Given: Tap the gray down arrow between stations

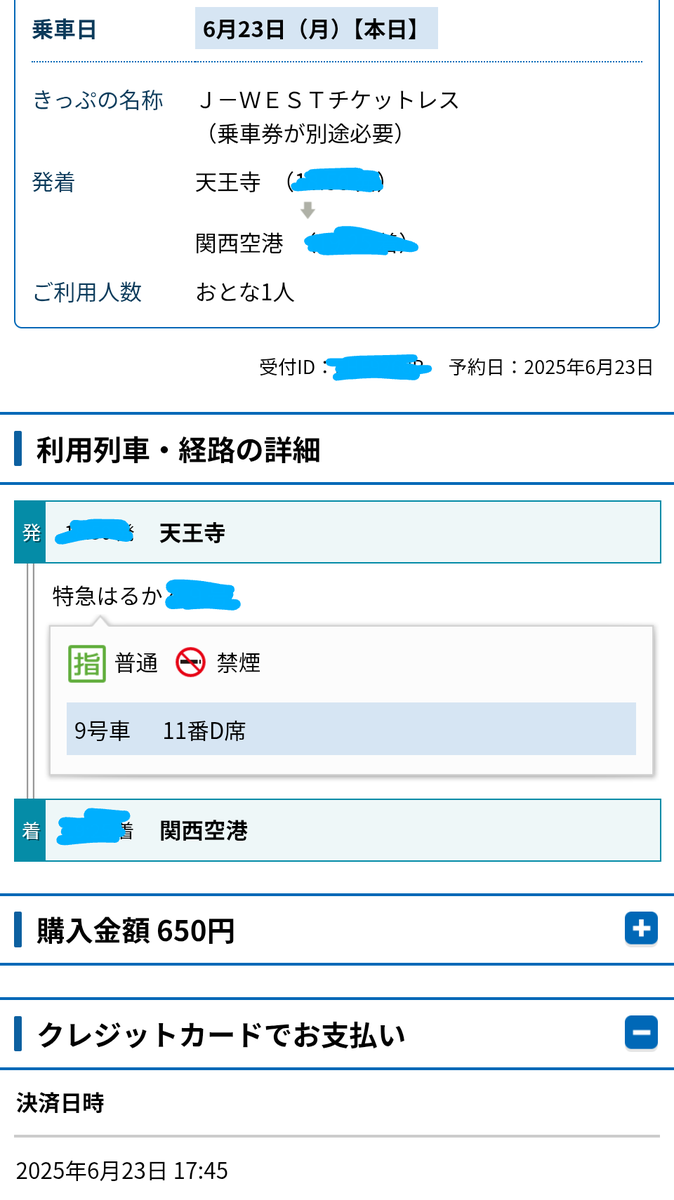Looking at the screenshot, I should point(308,210).
